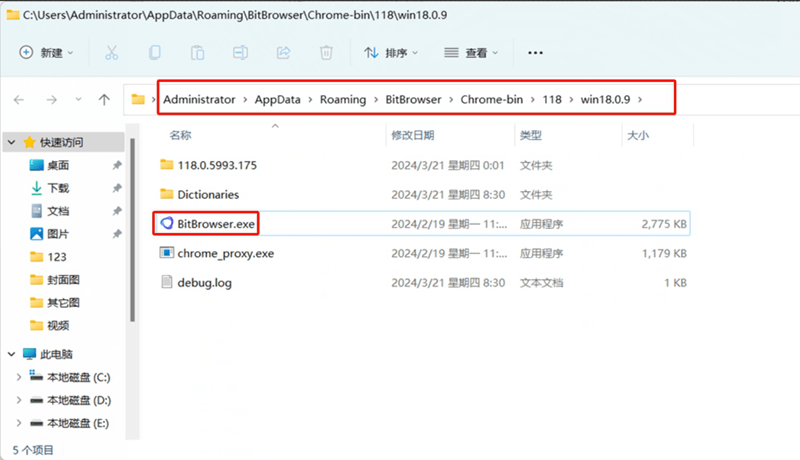Click the BitBrowser.exe application icon
Image resolution: width=800 pixels, height=460 pixels.
167,223
